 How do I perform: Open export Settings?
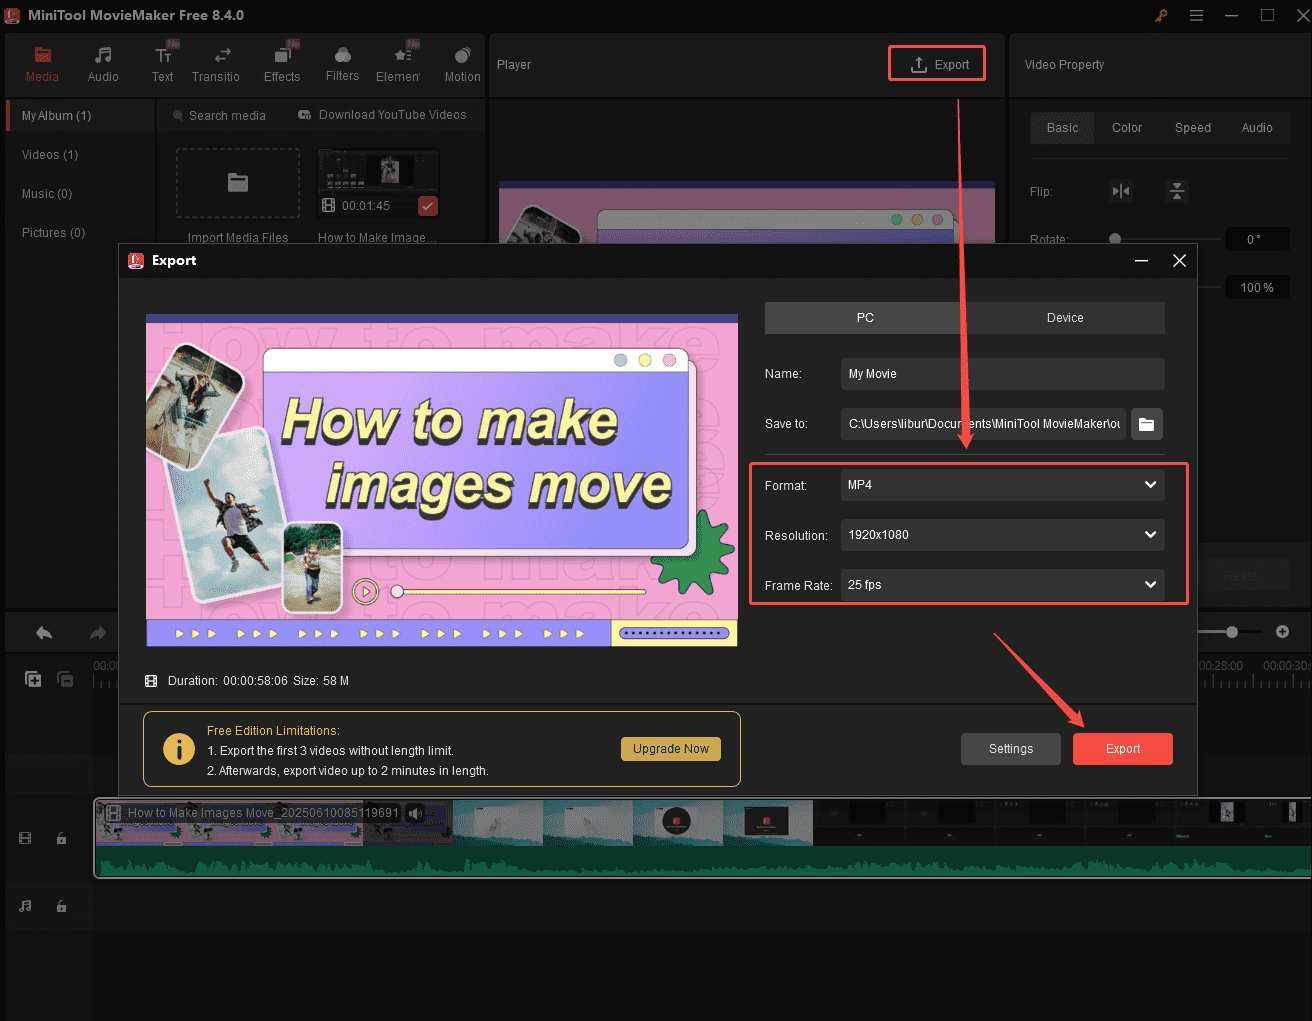click(x=1010, y=748)
